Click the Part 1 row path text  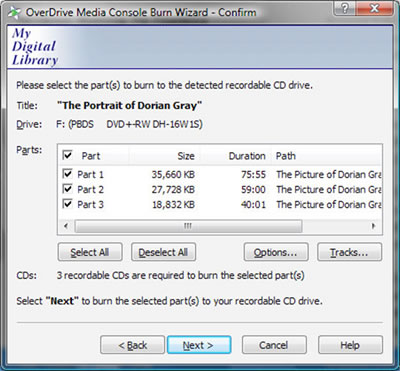point(329,174)
